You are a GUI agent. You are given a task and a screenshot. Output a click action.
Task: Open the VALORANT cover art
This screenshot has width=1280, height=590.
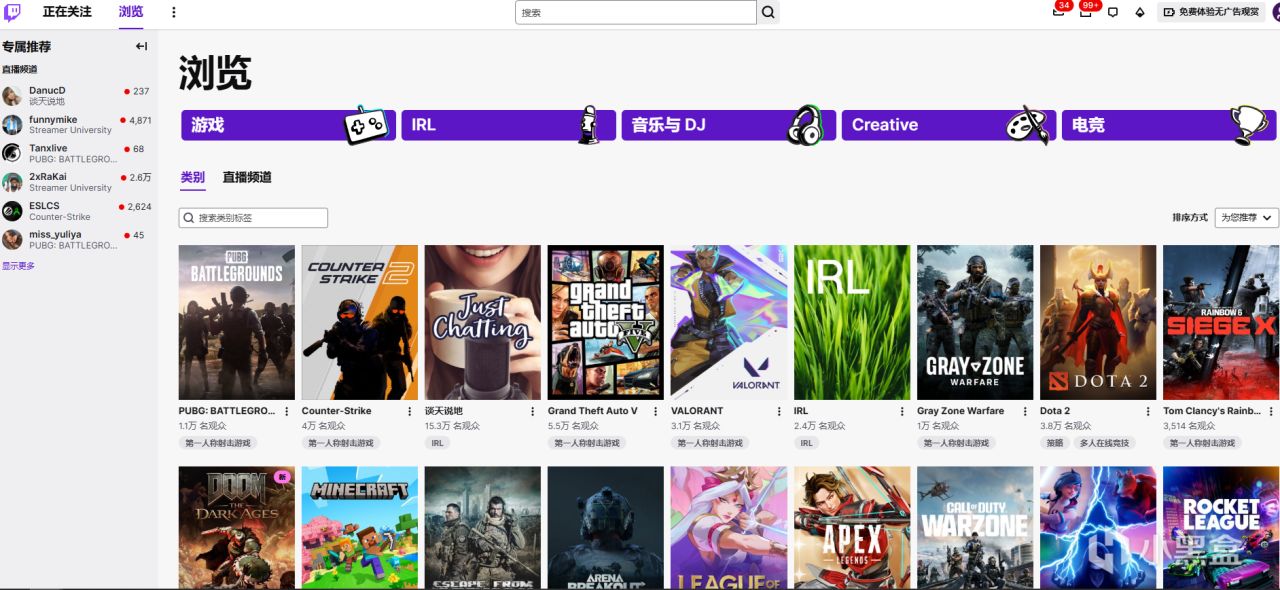[729, 322]
